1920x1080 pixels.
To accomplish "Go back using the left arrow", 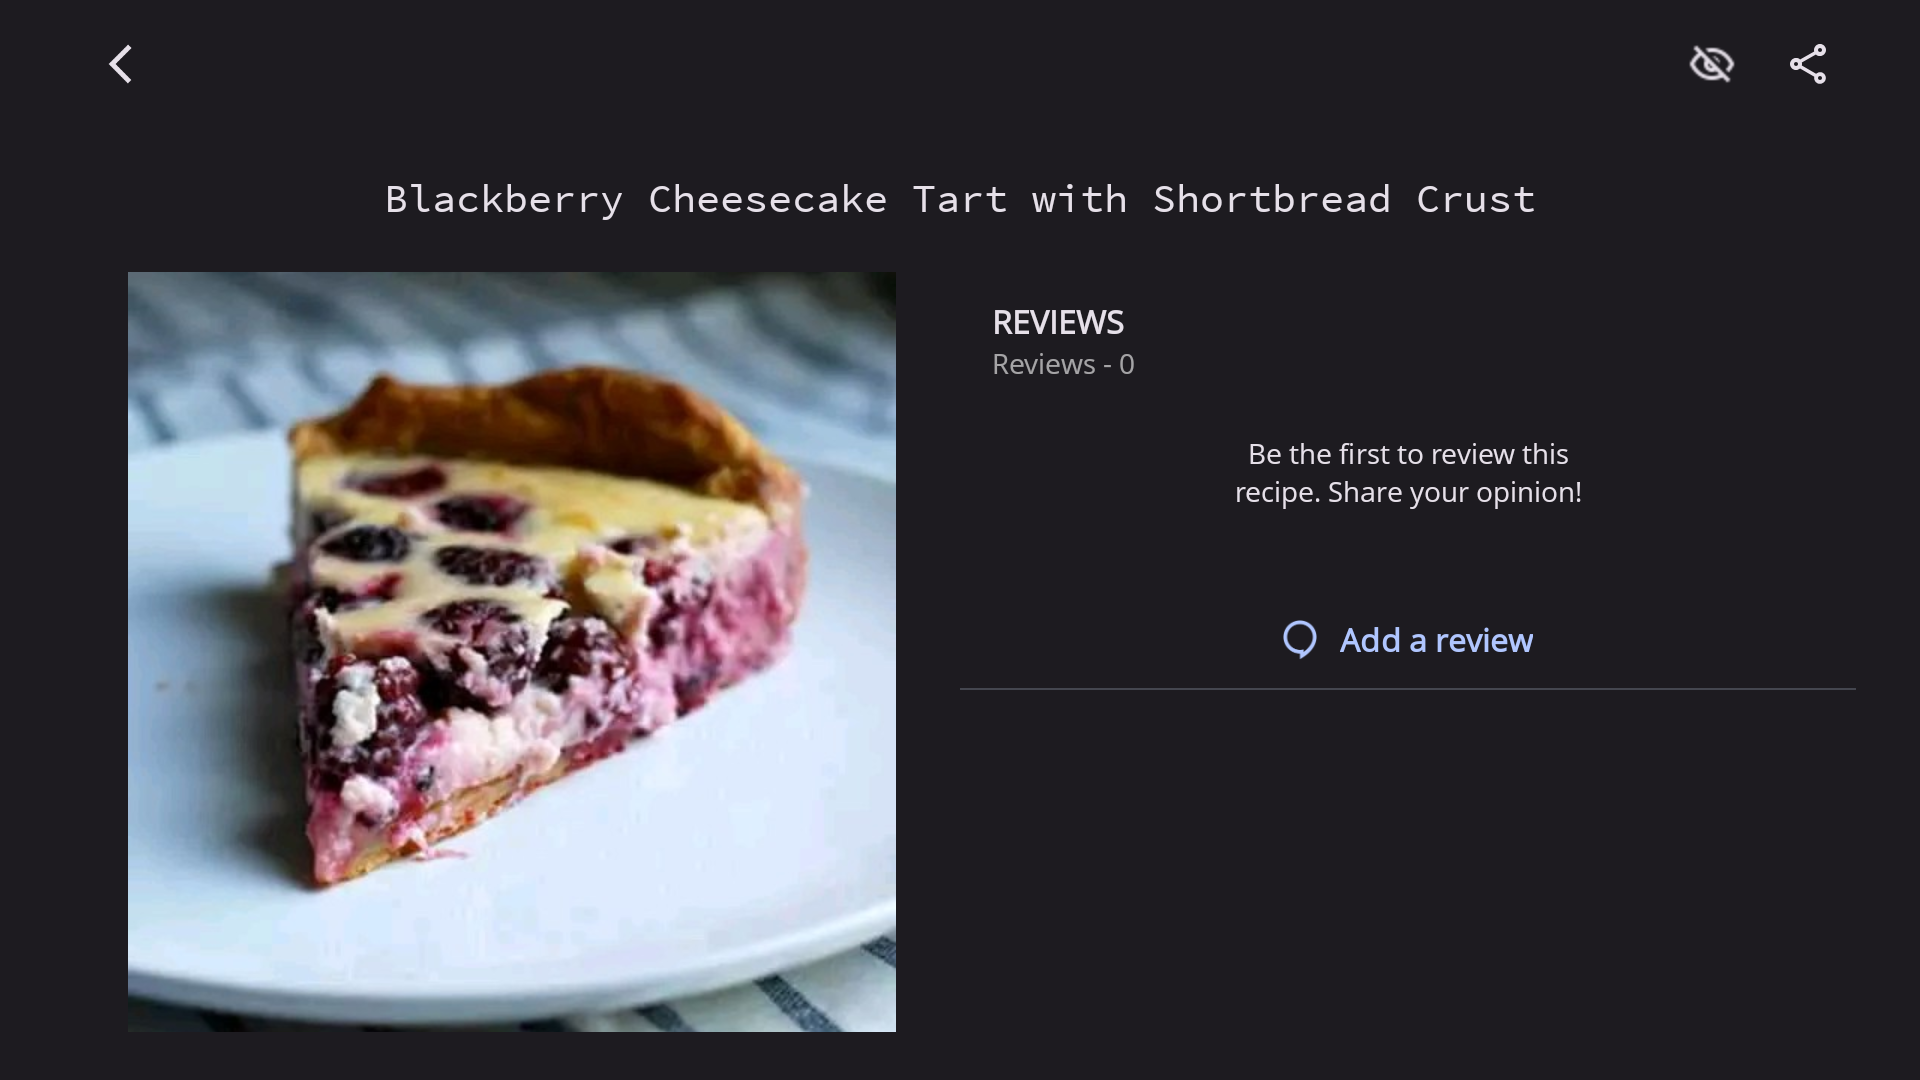I will point(121,64).
